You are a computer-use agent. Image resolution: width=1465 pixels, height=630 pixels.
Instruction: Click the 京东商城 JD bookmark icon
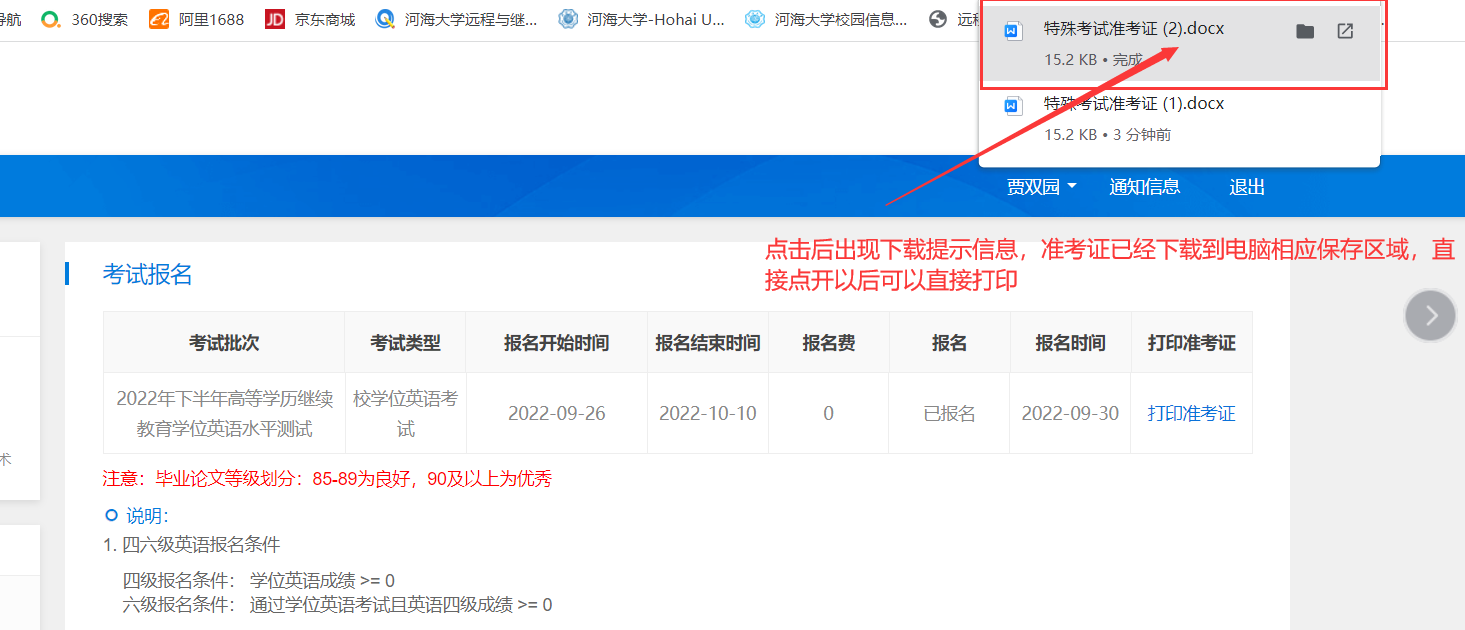pos(275,19)
